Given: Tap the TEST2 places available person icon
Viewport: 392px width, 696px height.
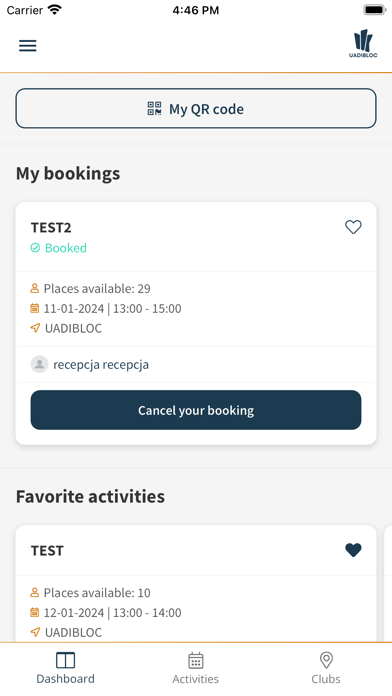Looking at the screenshot, I should [x=35, y=289].
